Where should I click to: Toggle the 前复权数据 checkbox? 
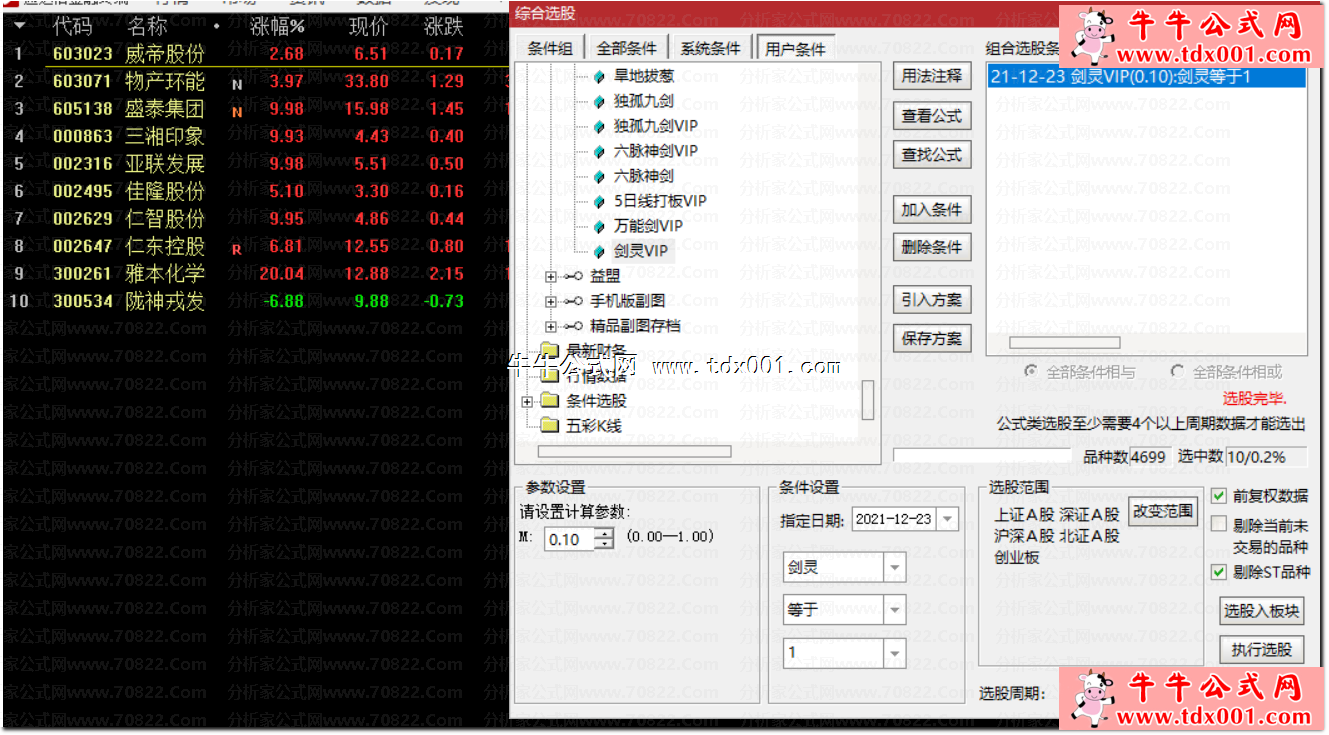pos(1219,496)
